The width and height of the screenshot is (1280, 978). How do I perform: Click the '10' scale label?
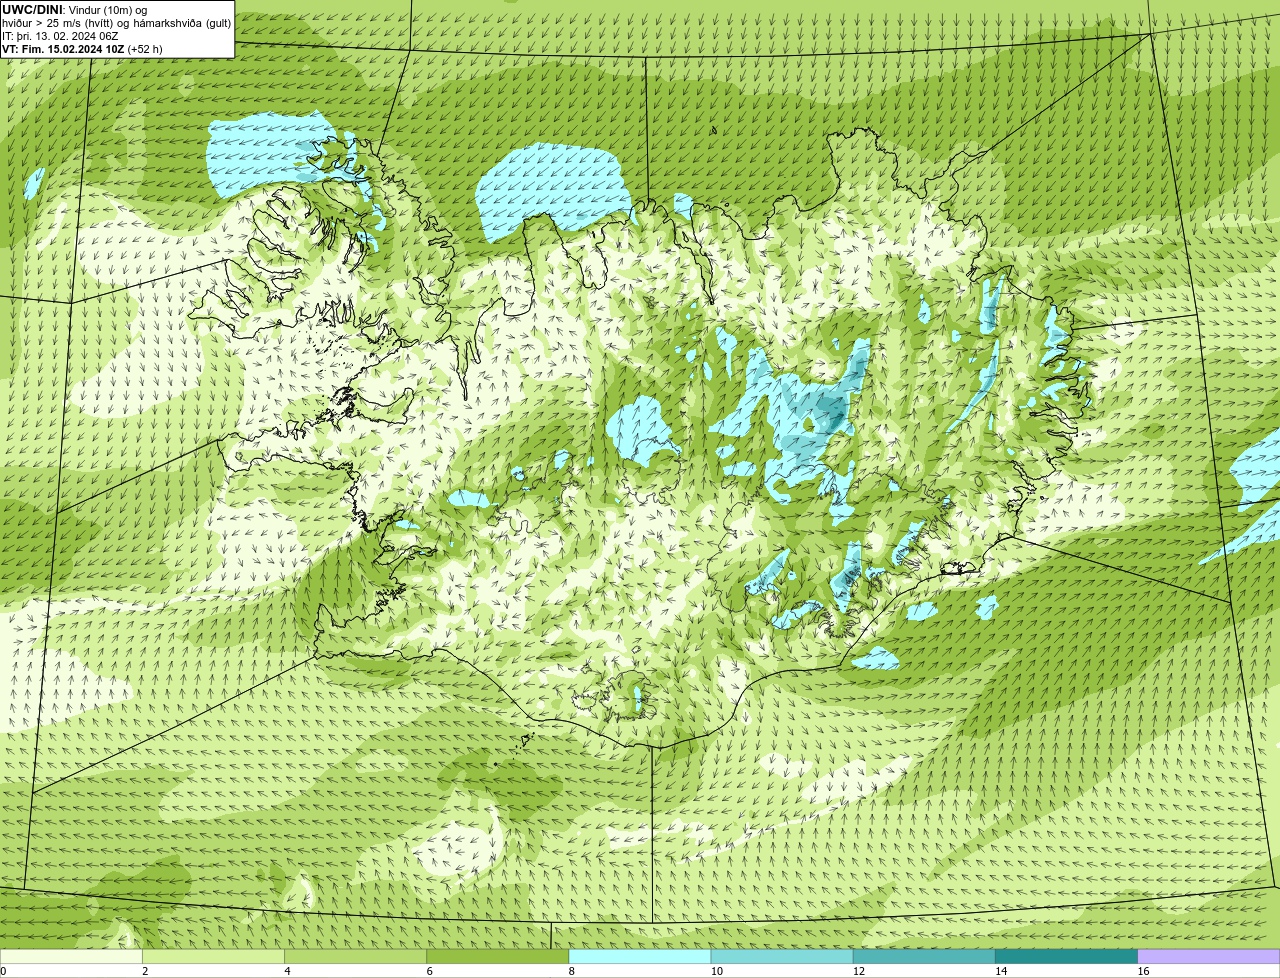pos(717,971)
